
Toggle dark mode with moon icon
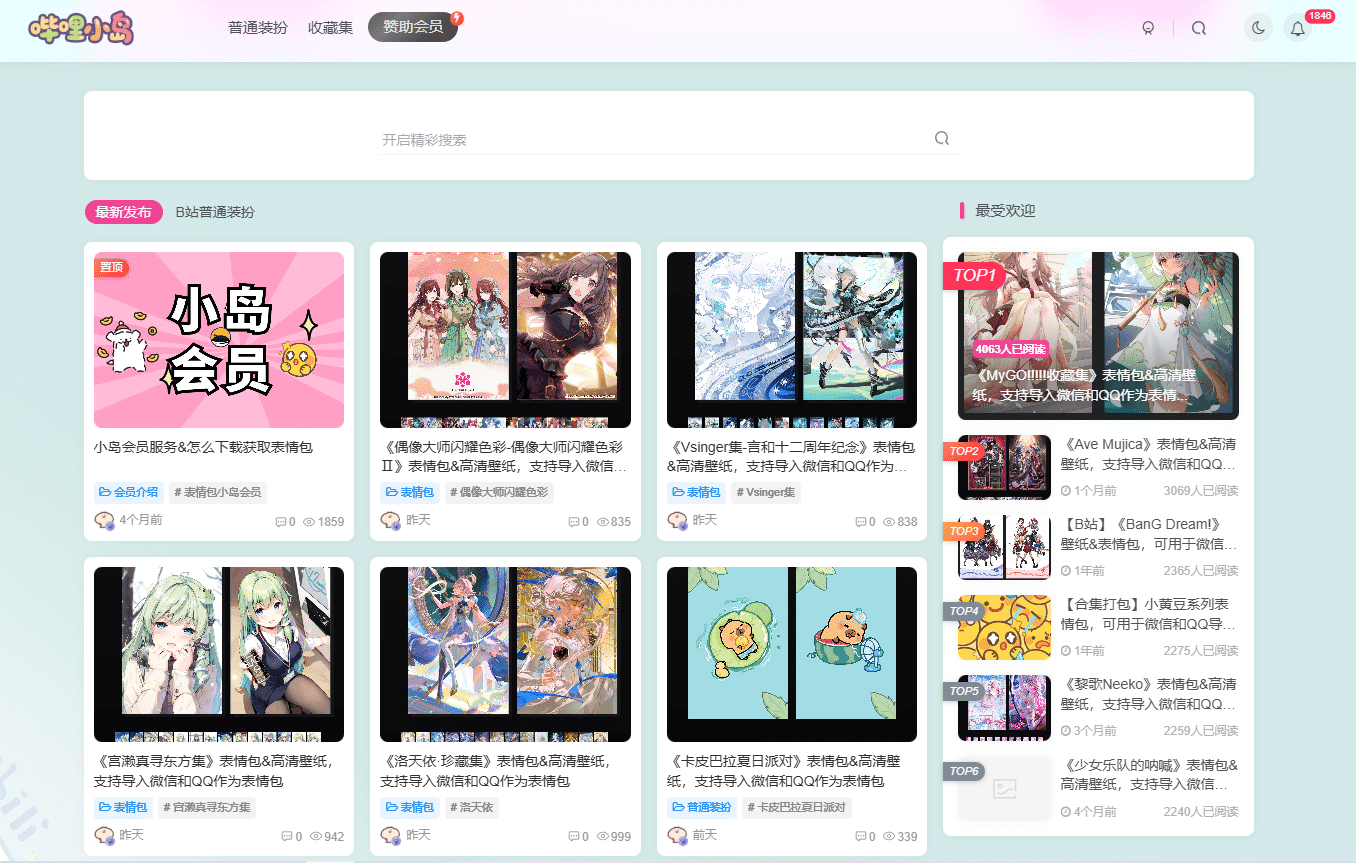(x=1258, y=28)
